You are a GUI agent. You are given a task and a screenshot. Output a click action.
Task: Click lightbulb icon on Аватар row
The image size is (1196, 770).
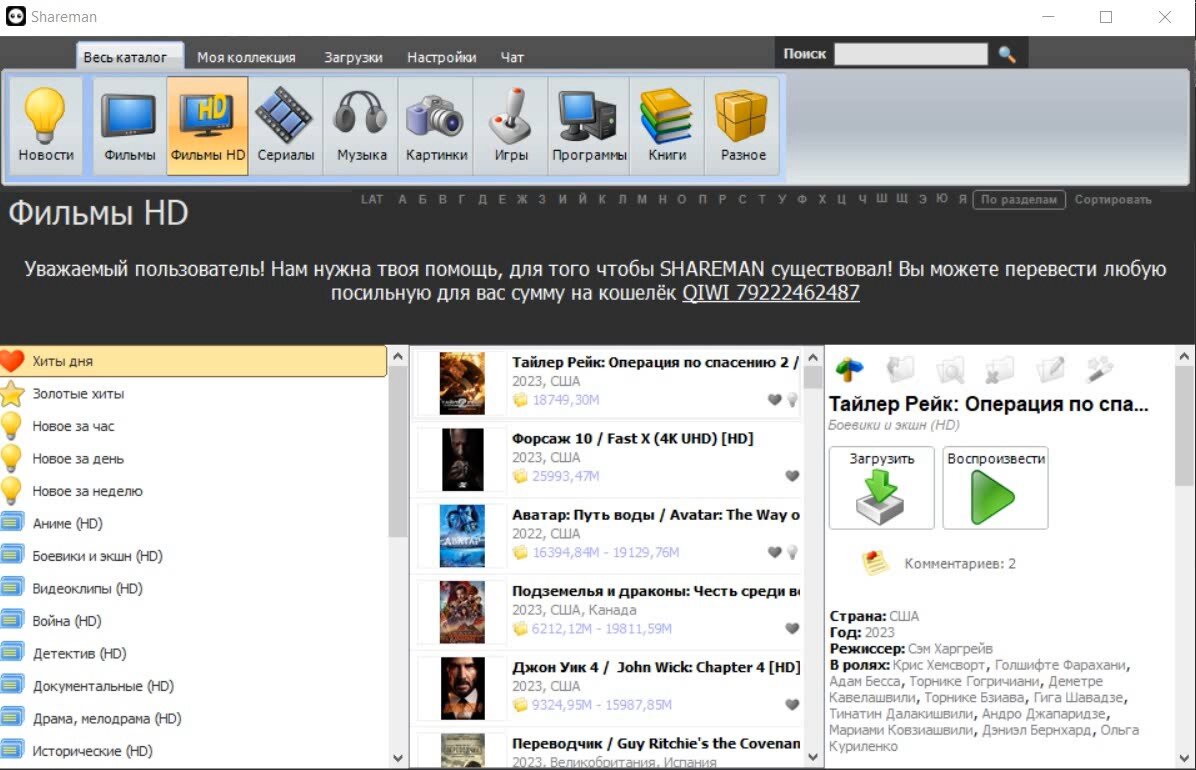click(793, 552)
